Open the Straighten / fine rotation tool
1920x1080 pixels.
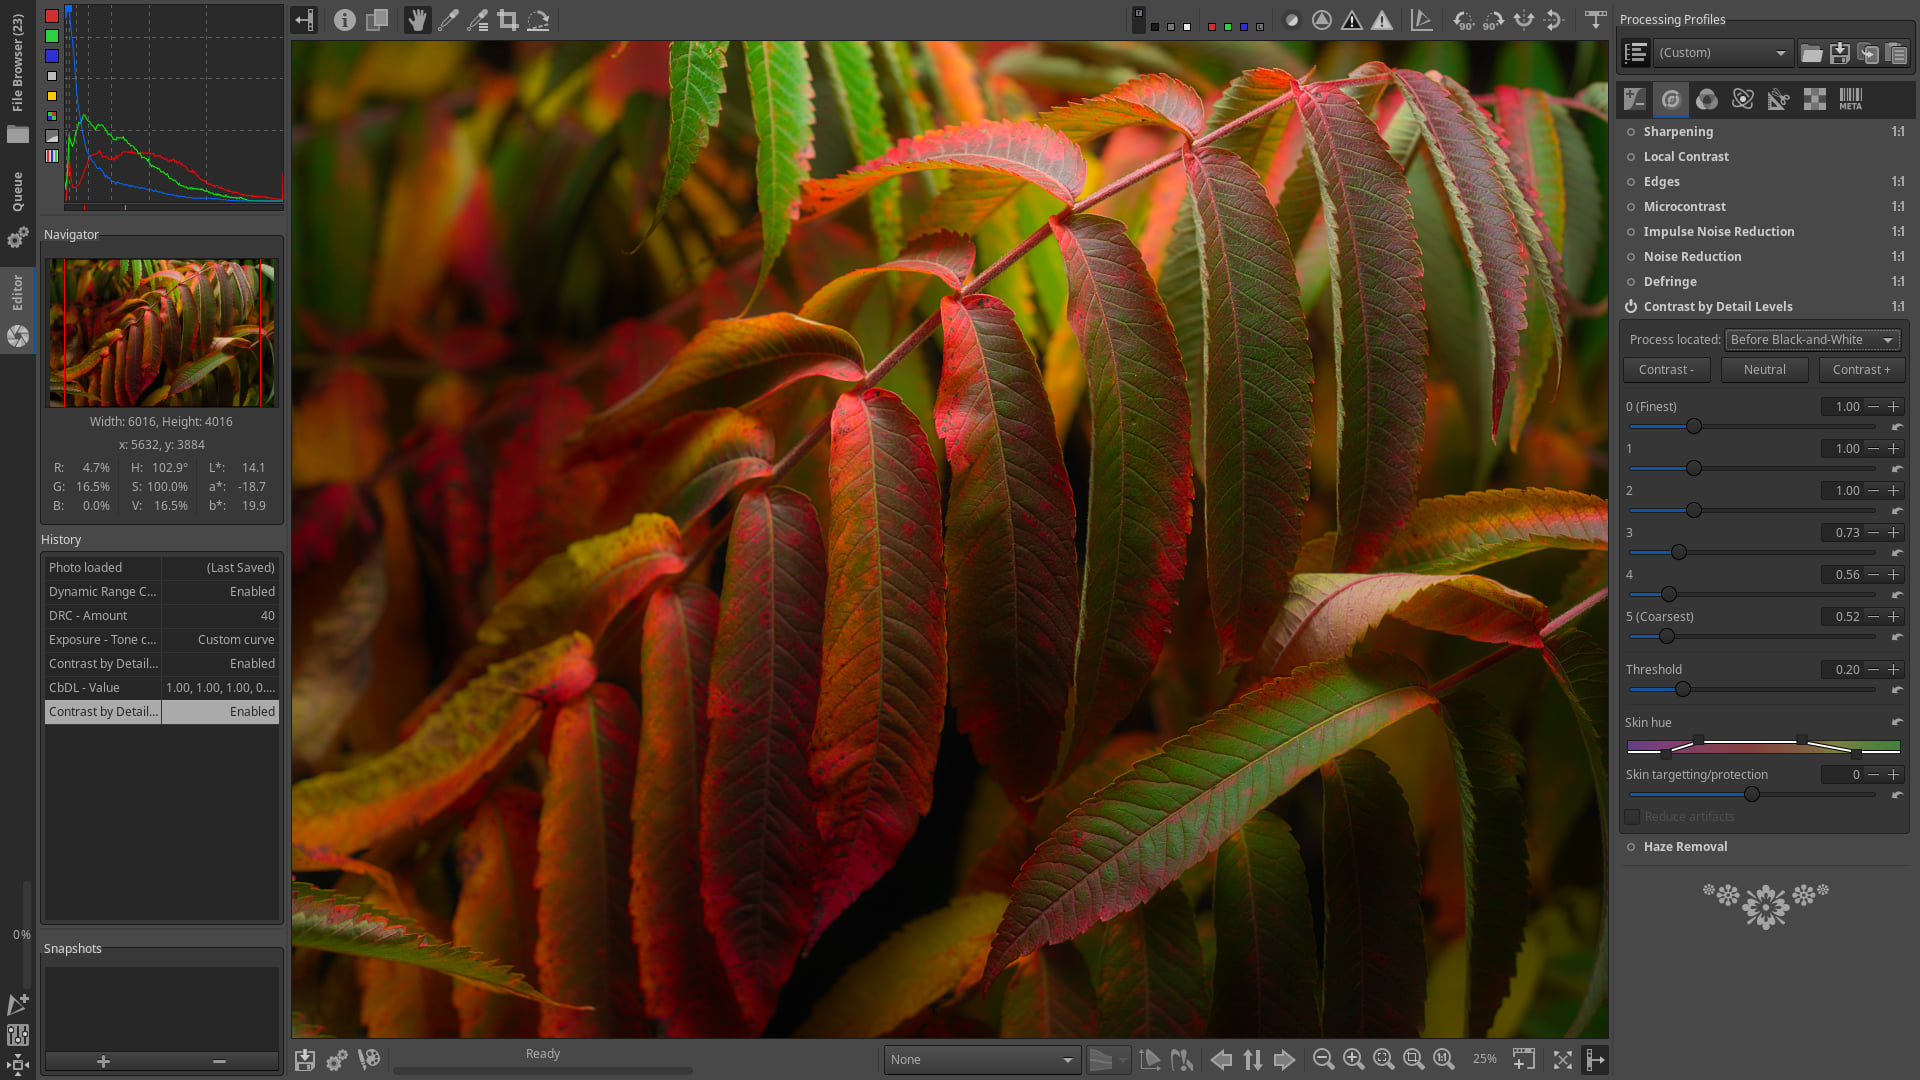(538, 20)
